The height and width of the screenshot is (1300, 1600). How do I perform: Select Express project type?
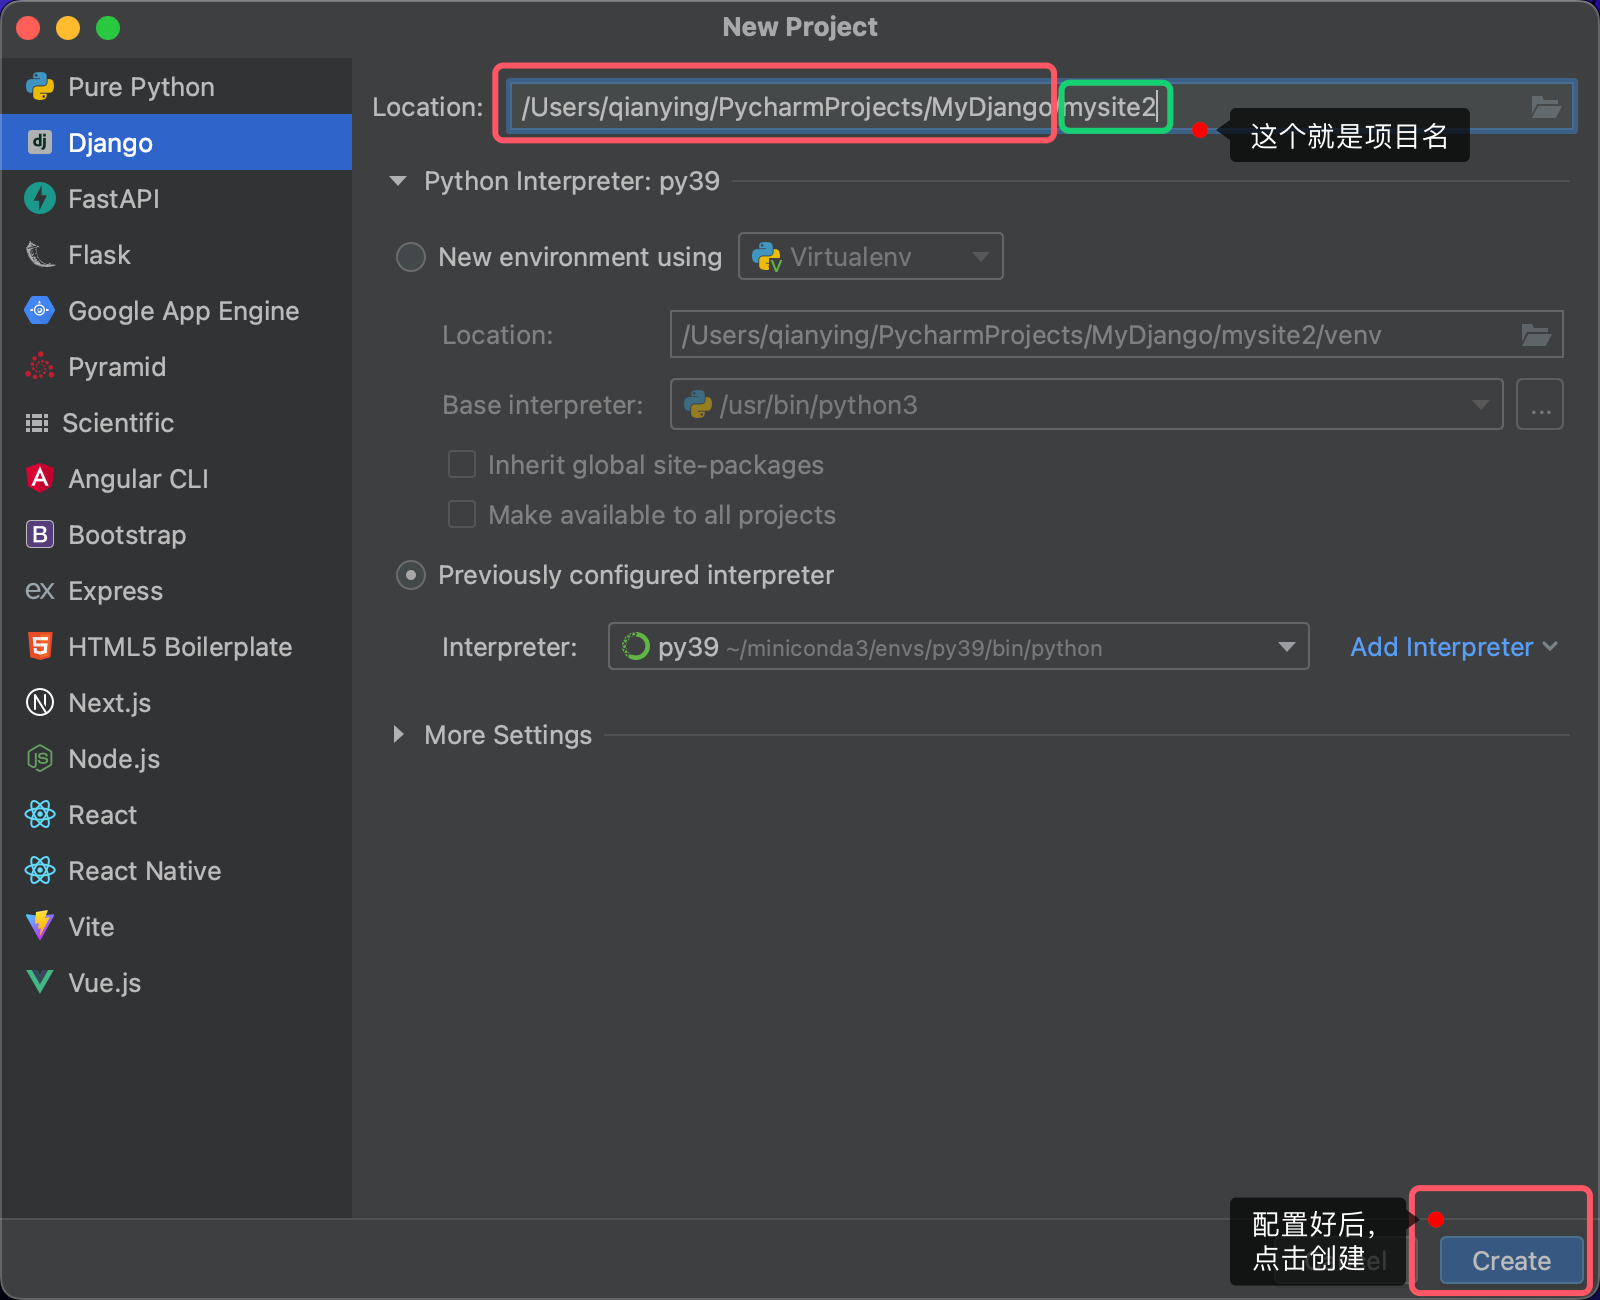176,590
